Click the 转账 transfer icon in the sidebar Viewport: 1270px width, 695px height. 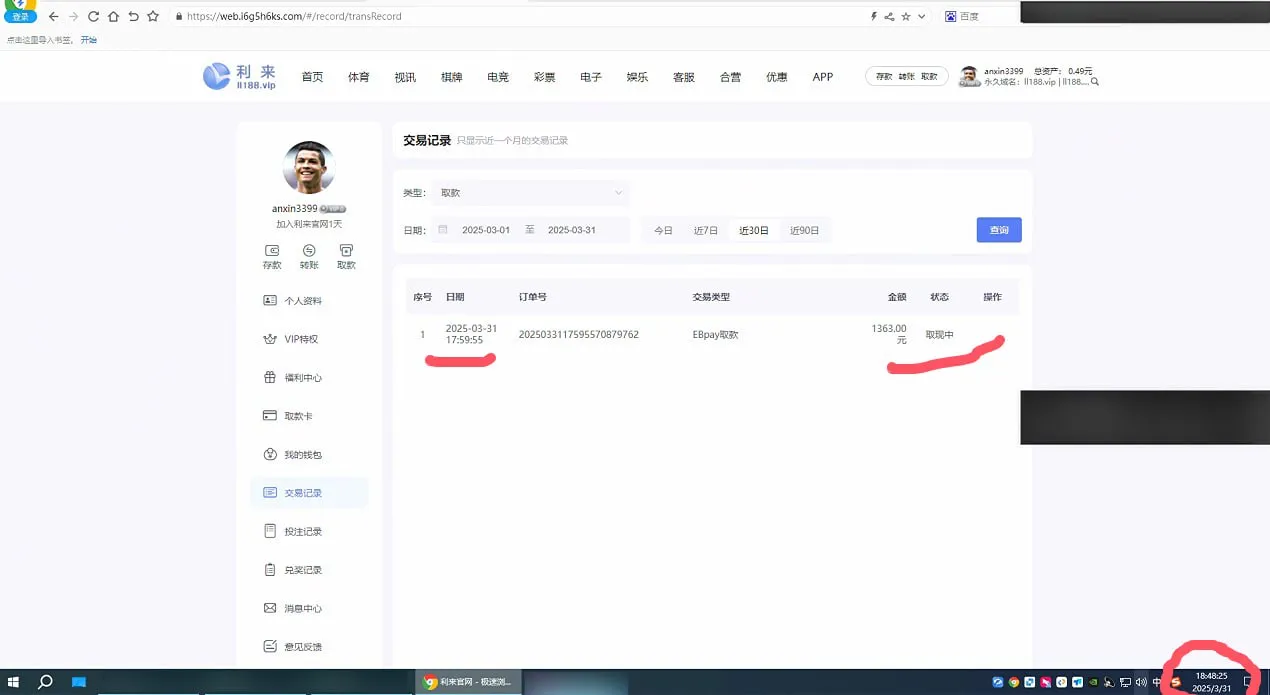309,250
